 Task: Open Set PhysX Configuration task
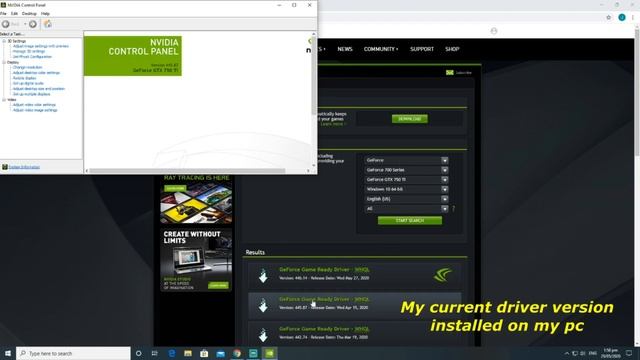pyautogui.click(x=32, y=57)
